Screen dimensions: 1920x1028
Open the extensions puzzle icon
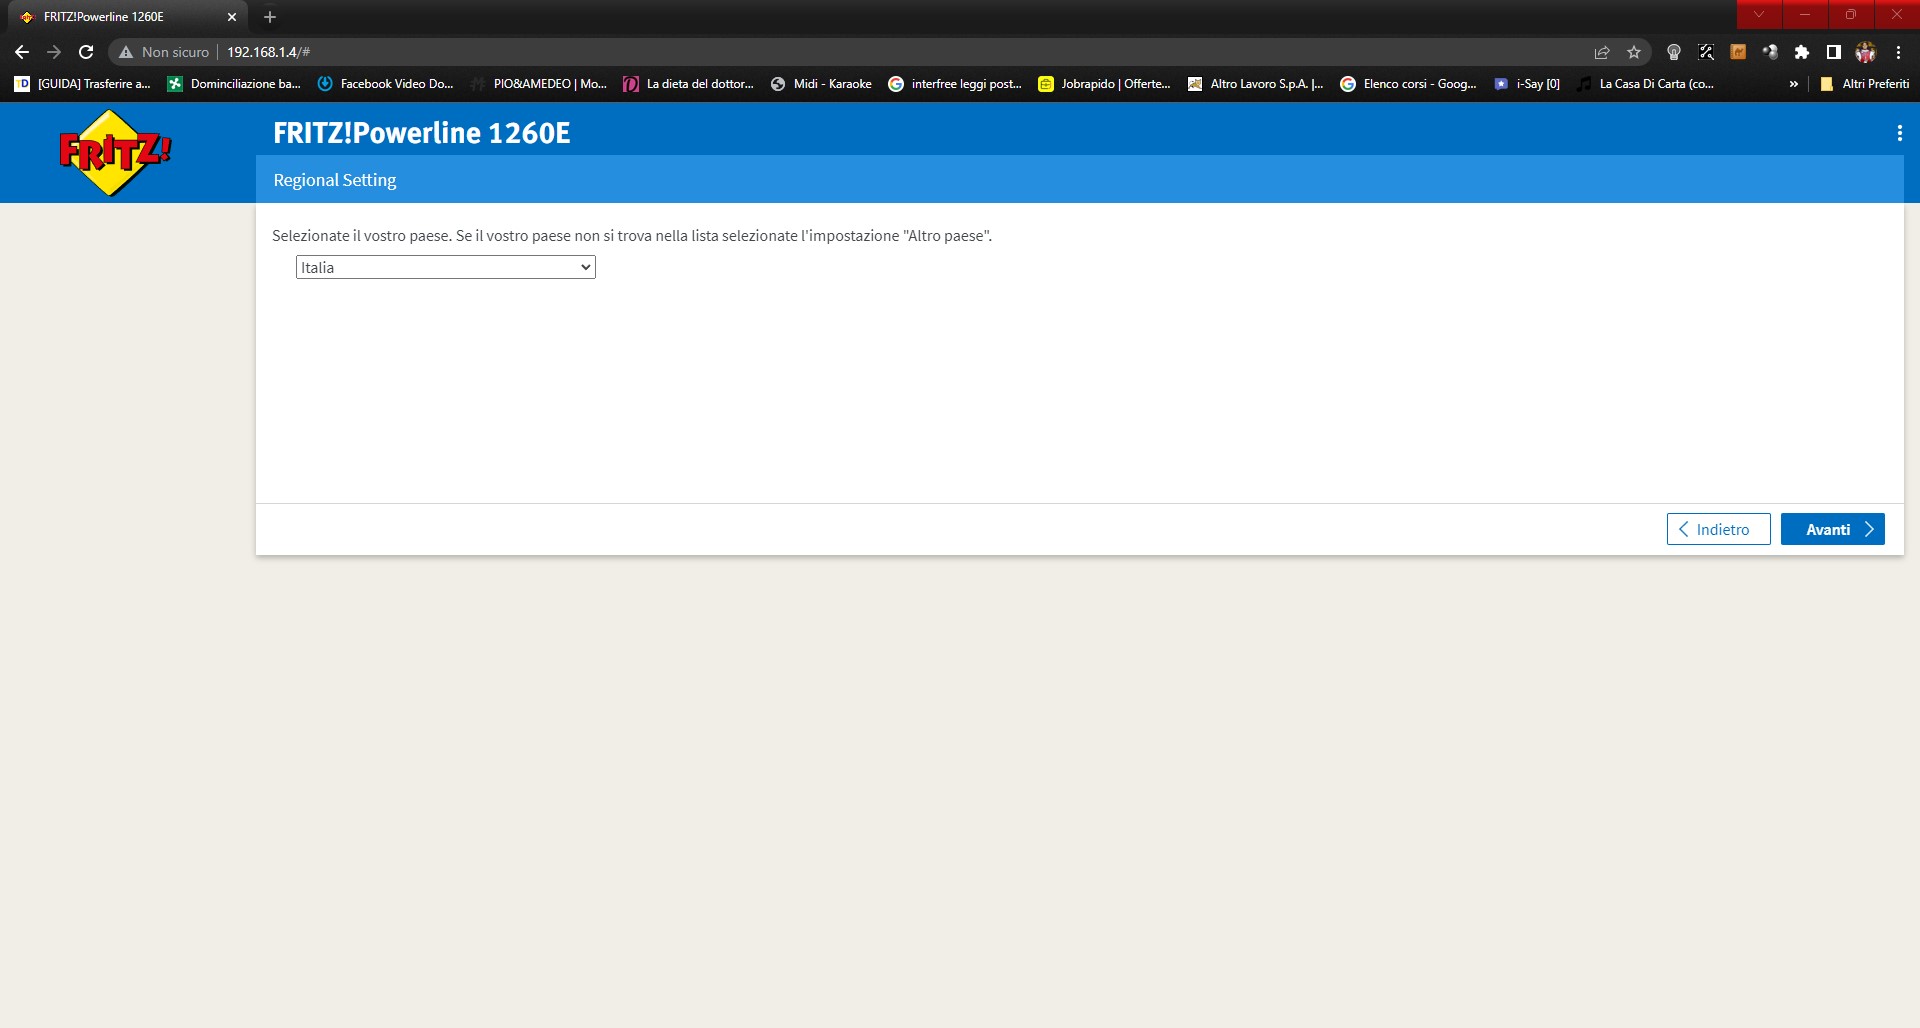(x=1802, y=52)
